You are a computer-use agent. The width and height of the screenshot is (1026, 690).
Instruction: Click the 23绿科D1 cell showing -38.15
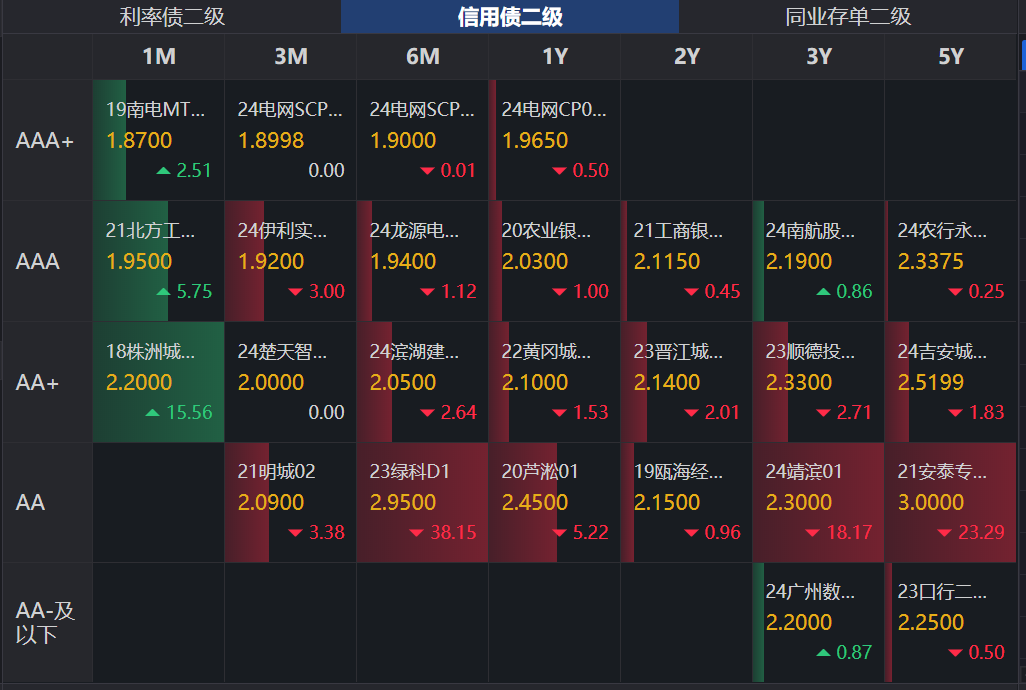(422, 502)
